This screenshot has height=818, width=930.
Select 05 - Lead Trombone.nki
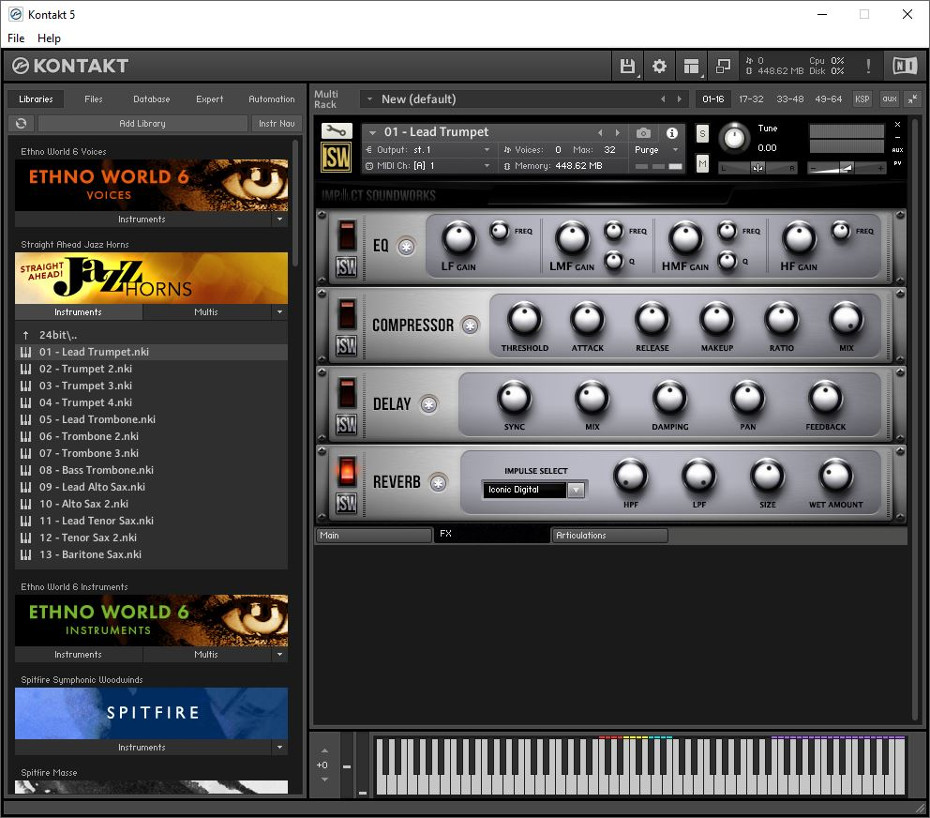151,419
